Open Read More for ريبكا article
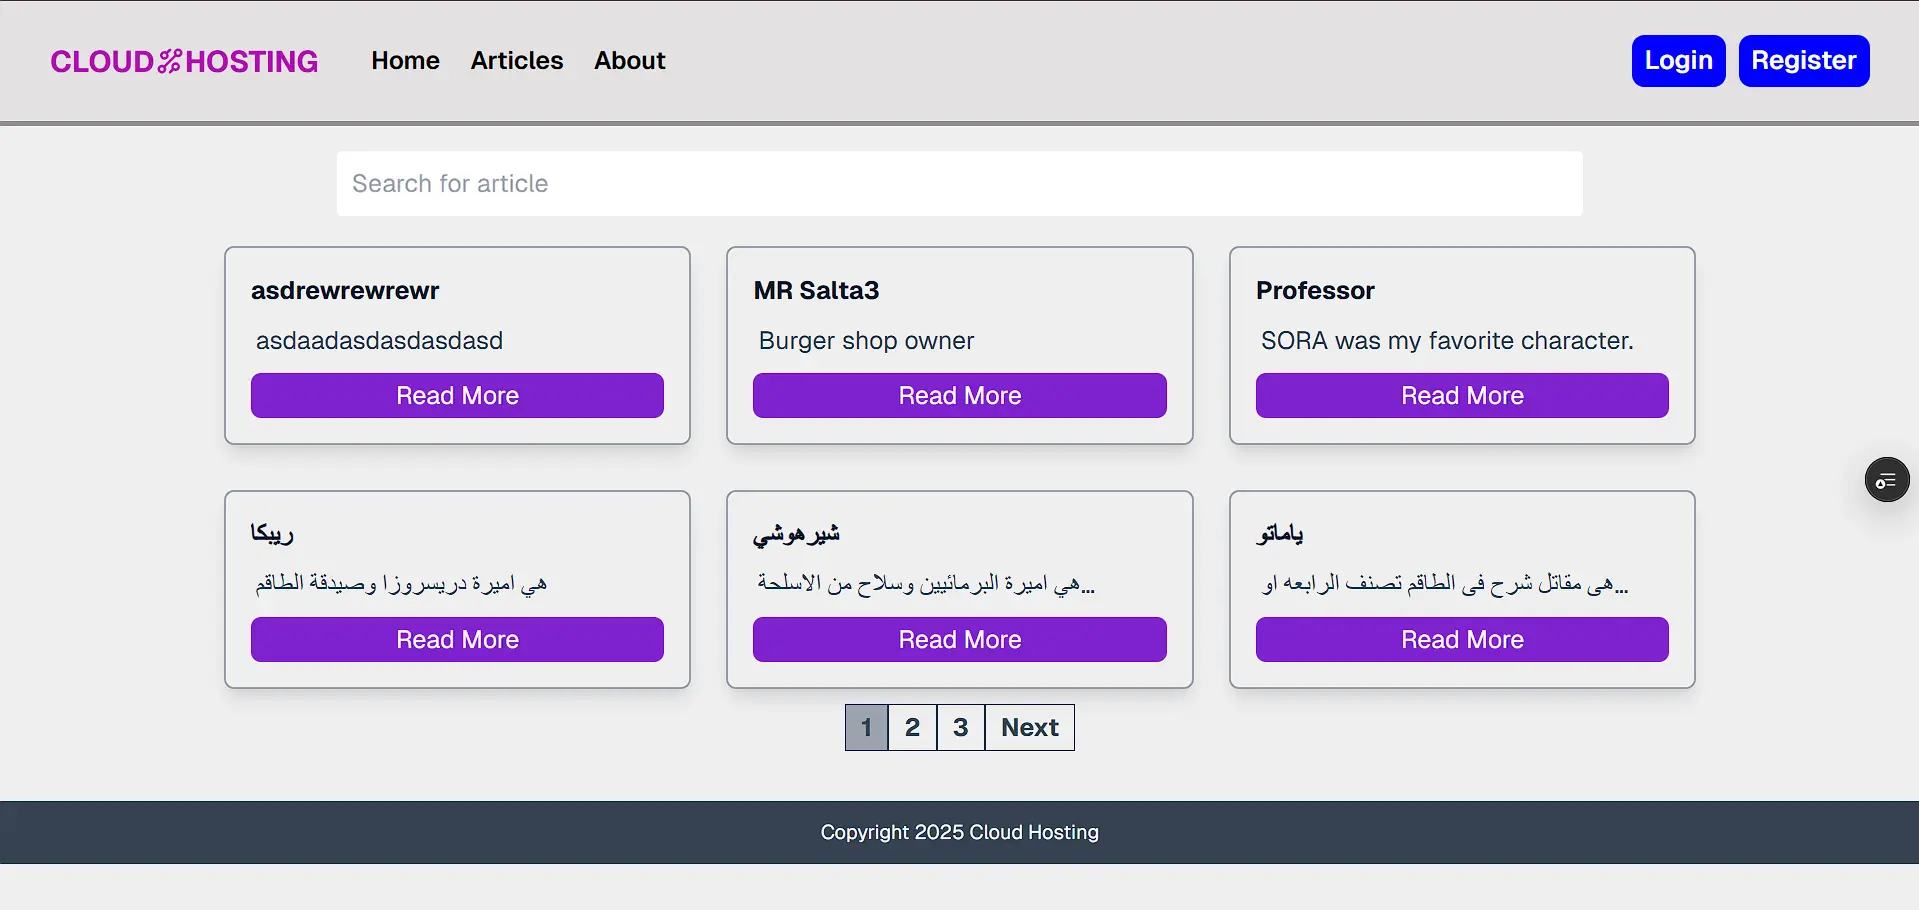The height and width of the screenshot is (910, 1919). [x=457, y=640]
